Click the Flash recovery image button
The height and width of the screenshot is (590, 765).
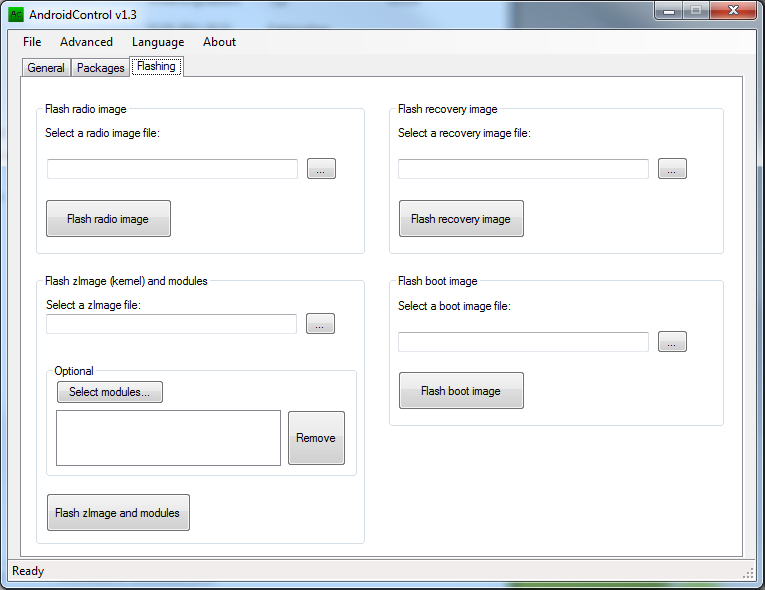461,219
